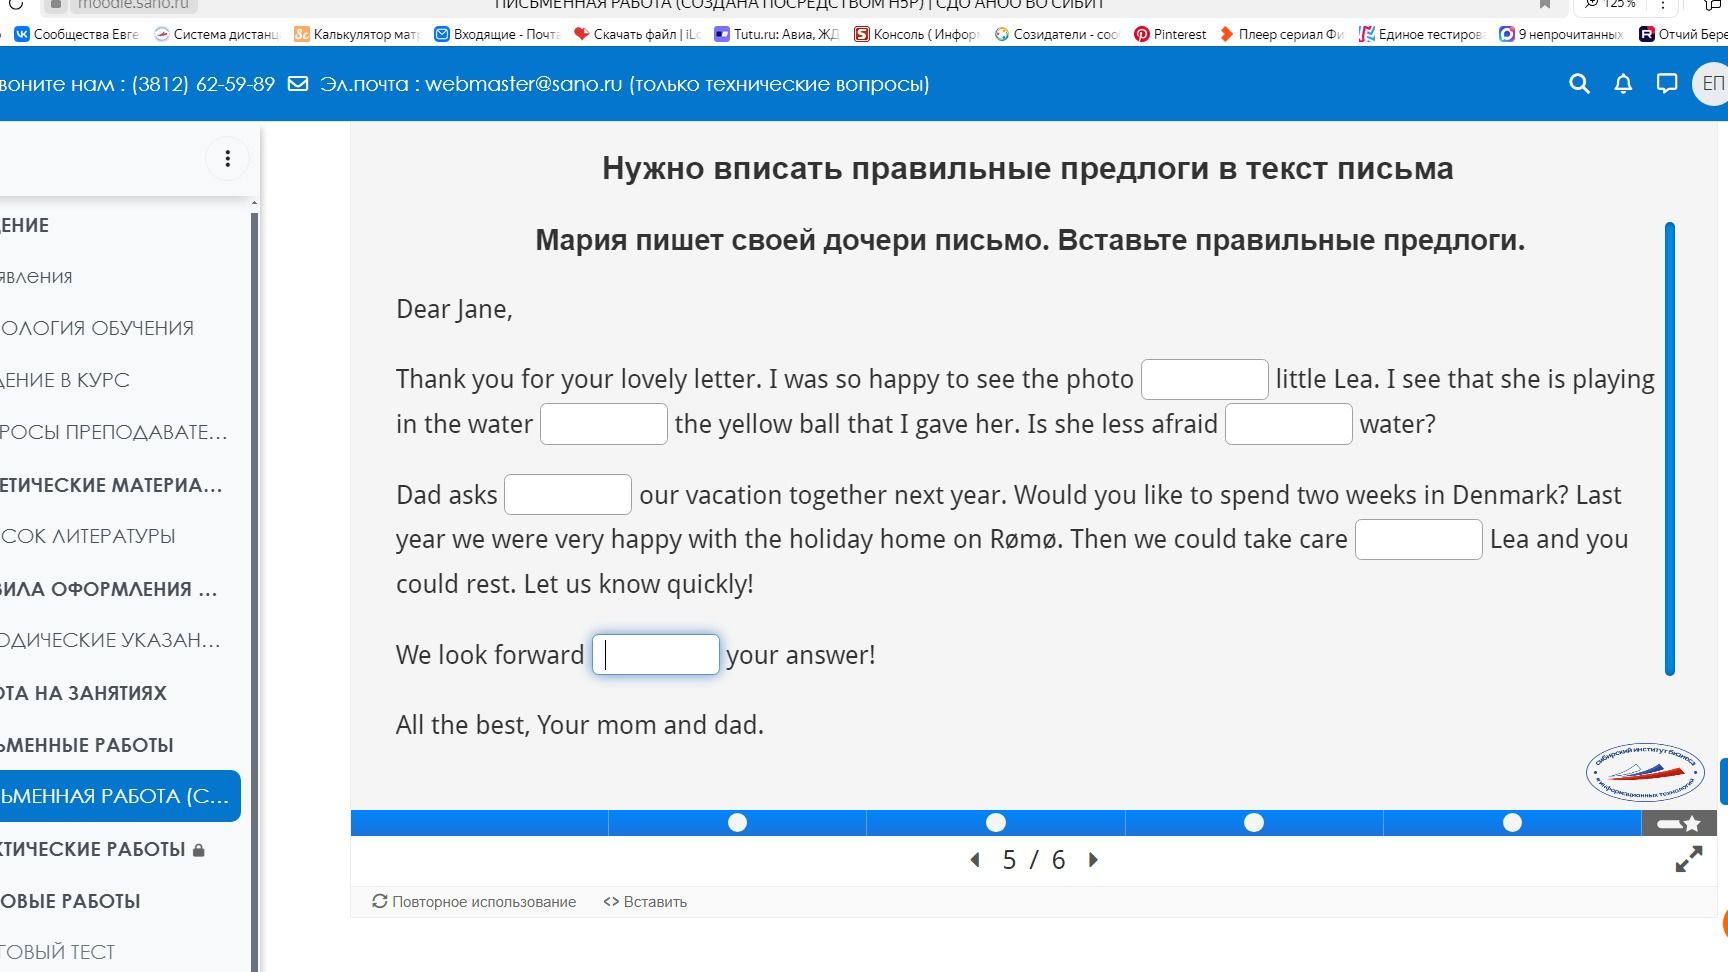Open the ЕП user profile avatar
Viewport: 1728px width, 972px height.
coord(1711,84)
